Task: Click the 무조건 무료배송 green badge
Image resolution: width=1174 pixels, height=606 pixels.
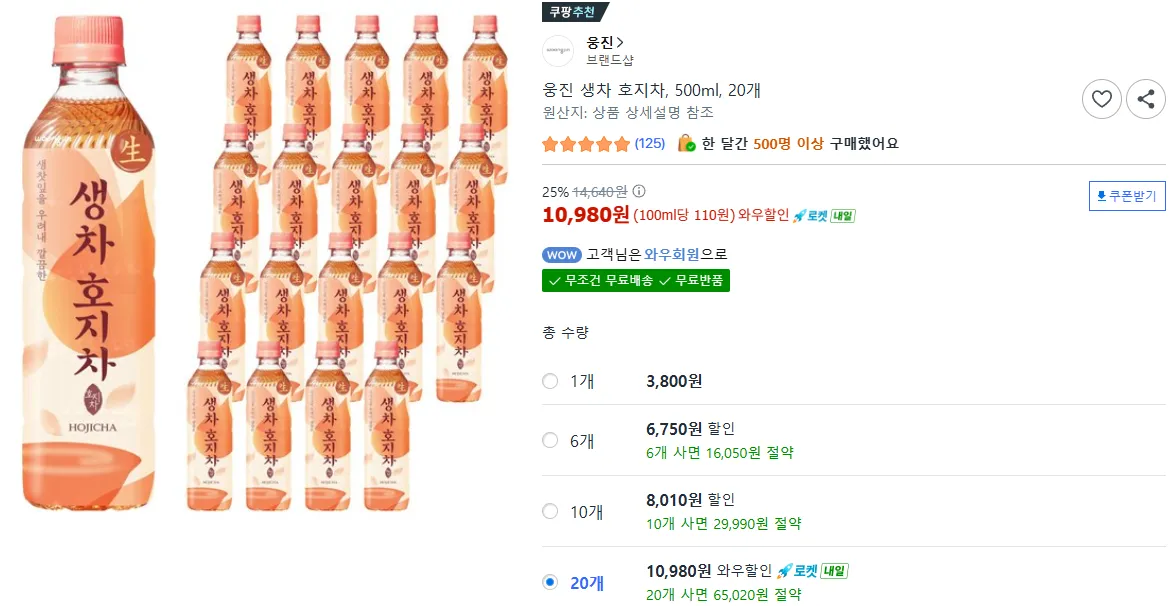Action: coord(598,281)
